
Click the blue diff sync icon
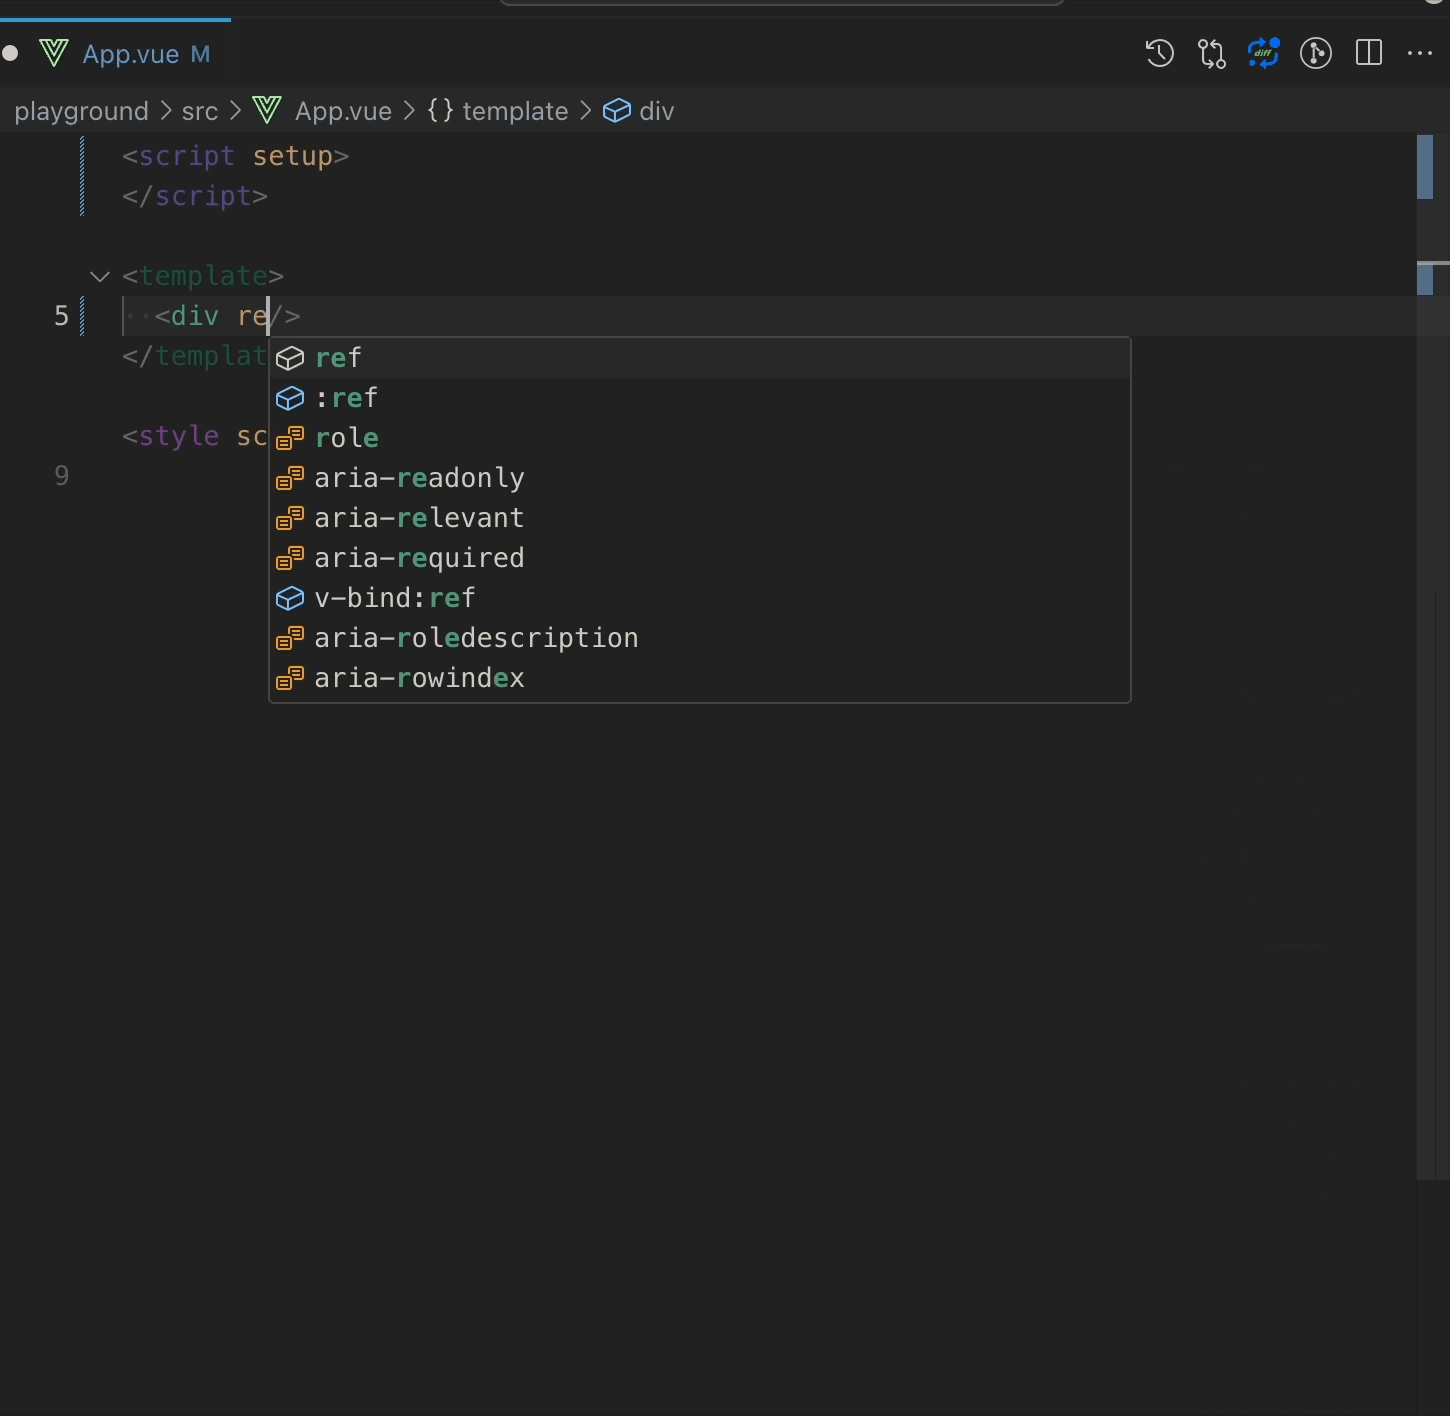point(1263,53)
